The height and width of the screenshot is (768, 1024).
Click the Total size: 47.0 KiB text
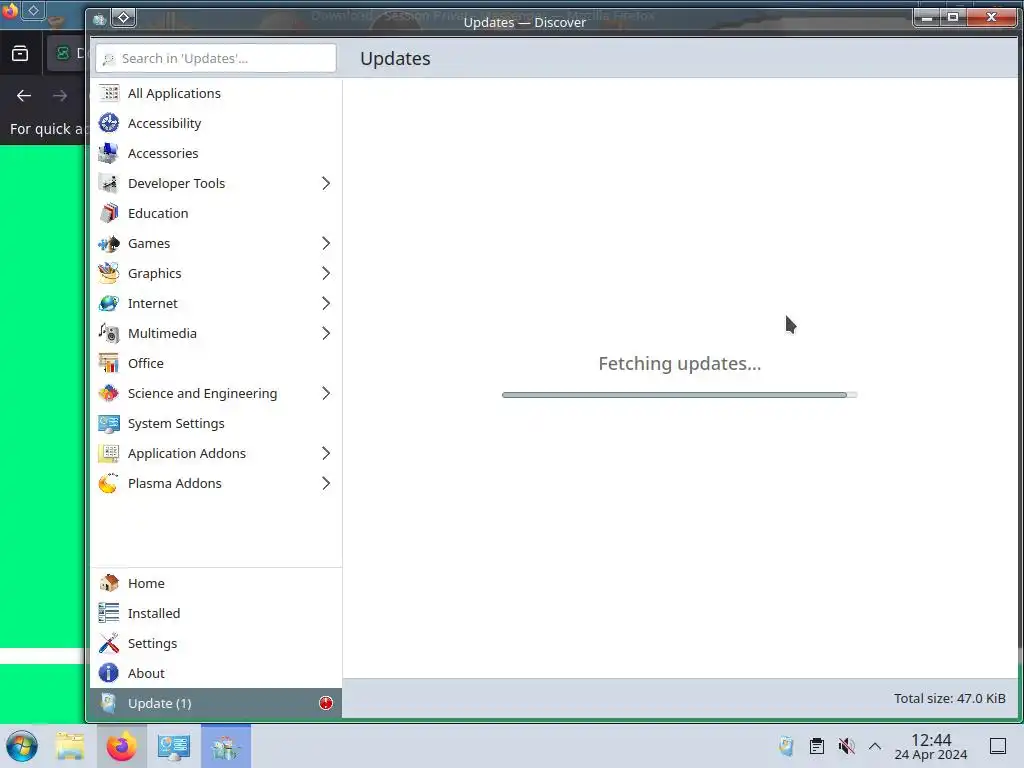(950, 698)
